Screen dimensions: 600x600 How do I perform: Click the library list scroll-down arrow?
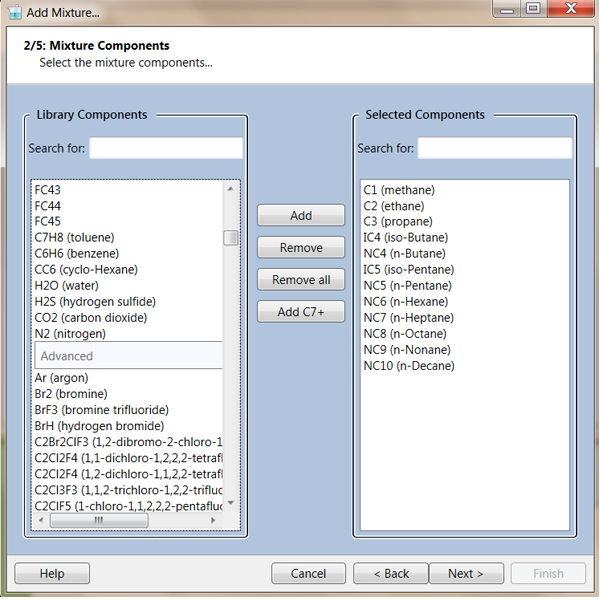click(x=230, y=503)
